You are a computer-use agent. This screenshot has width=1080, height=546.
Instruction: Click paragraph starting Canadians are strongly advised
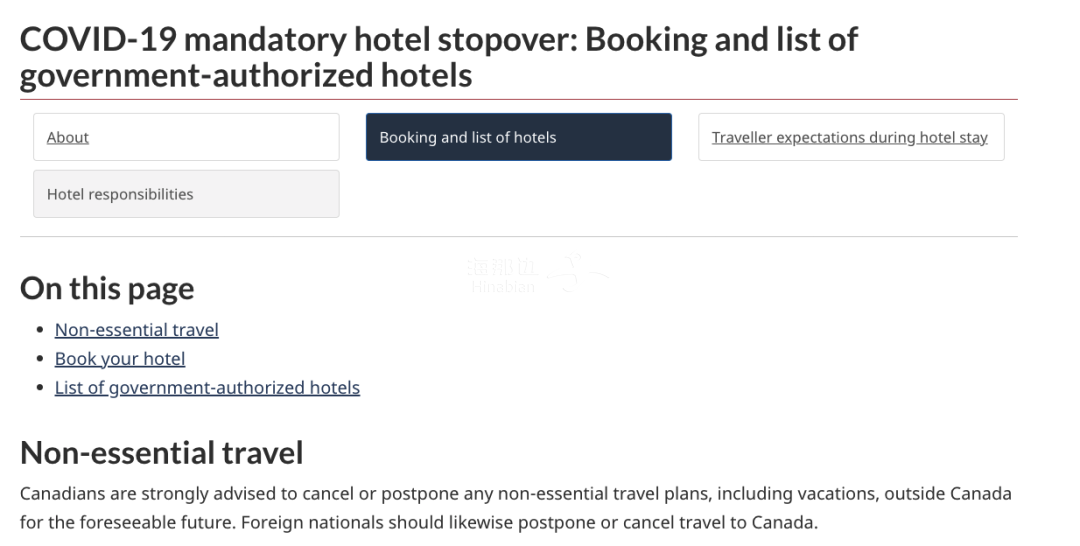[516, 508]
